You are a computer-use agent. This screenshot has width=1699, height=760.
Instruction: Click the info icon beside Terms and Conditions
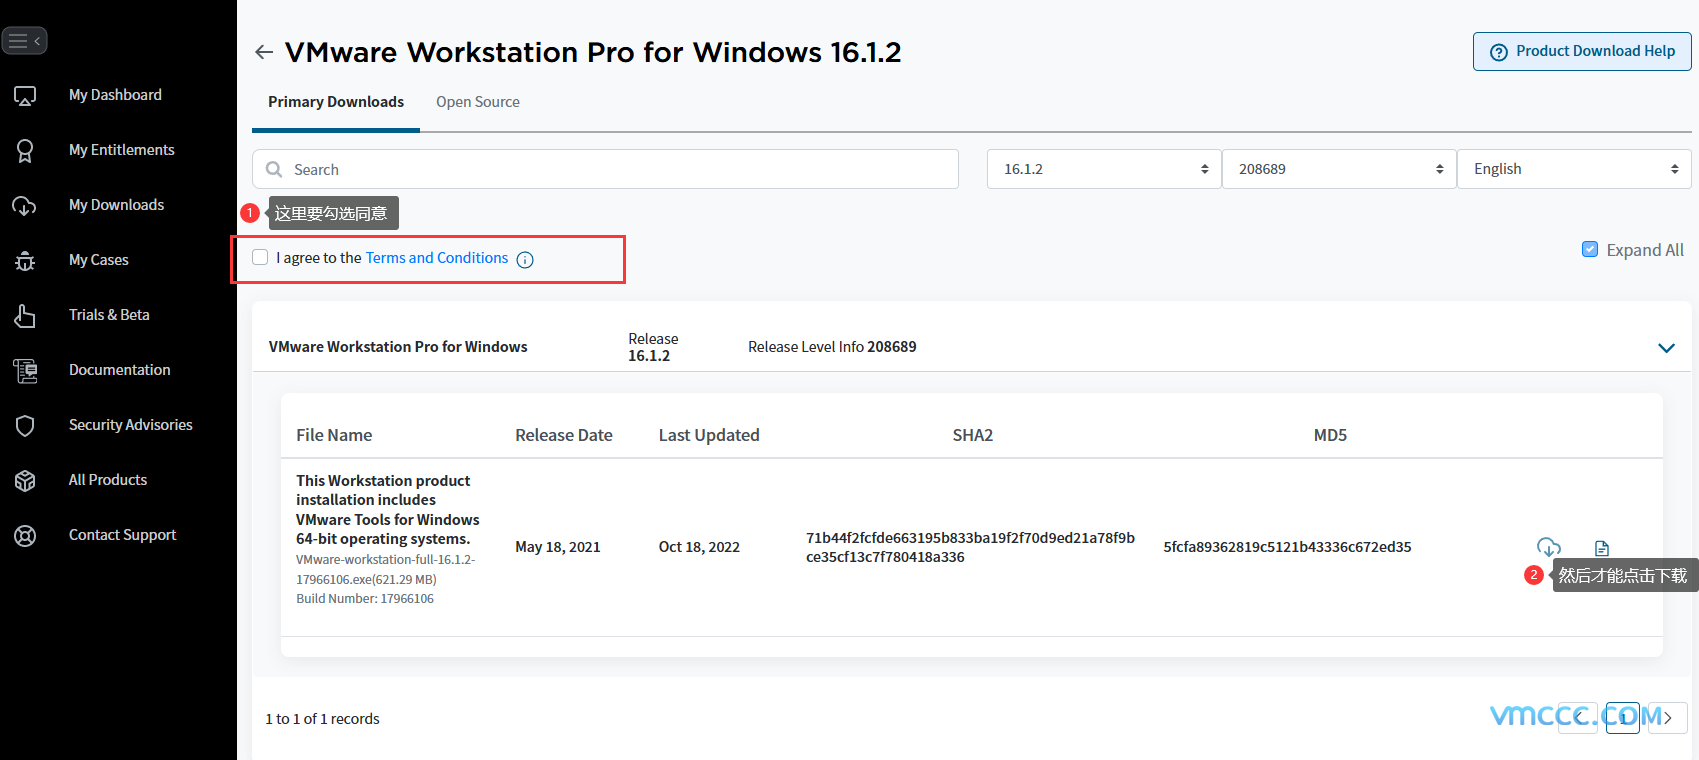point(525,260)
